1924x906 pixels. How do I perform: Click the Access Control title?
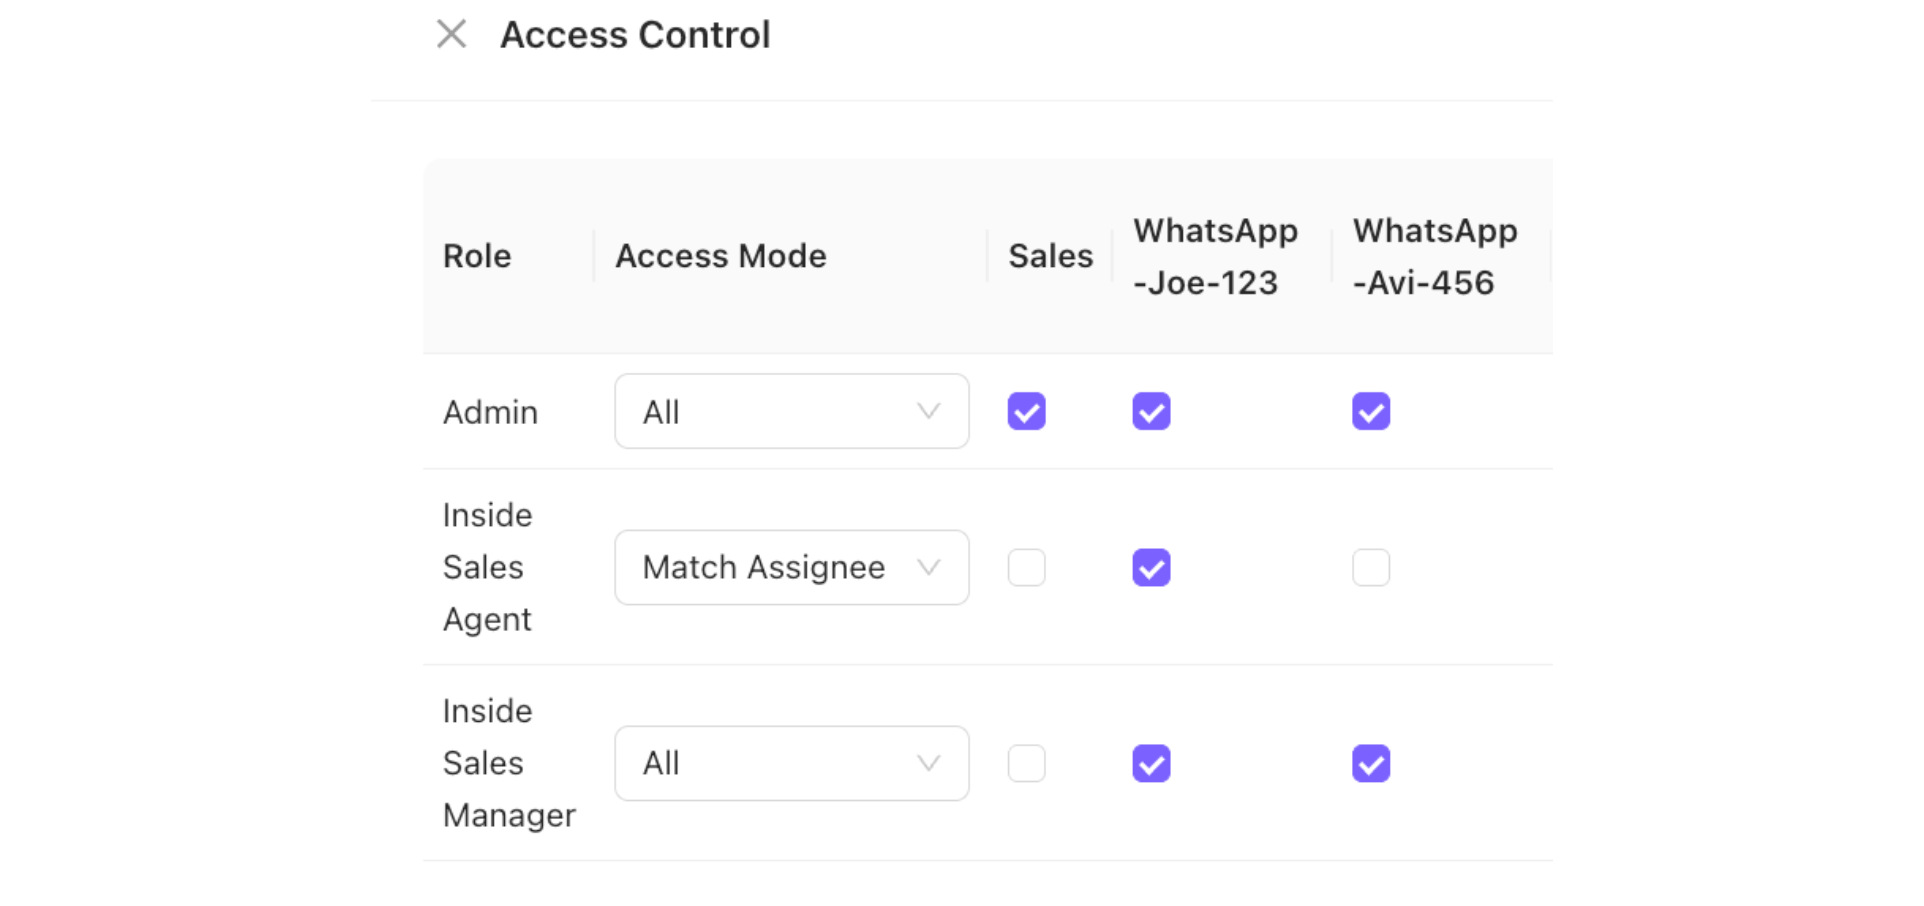(636, 34)
